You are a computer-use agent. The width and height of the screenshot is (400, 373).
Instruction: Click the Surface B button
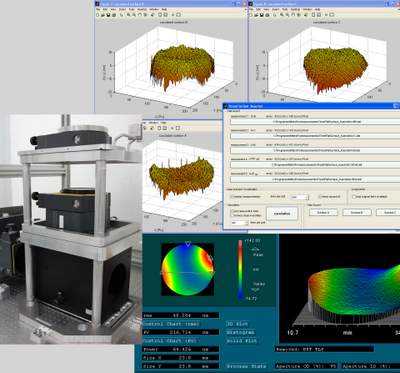tap(356, 212)
